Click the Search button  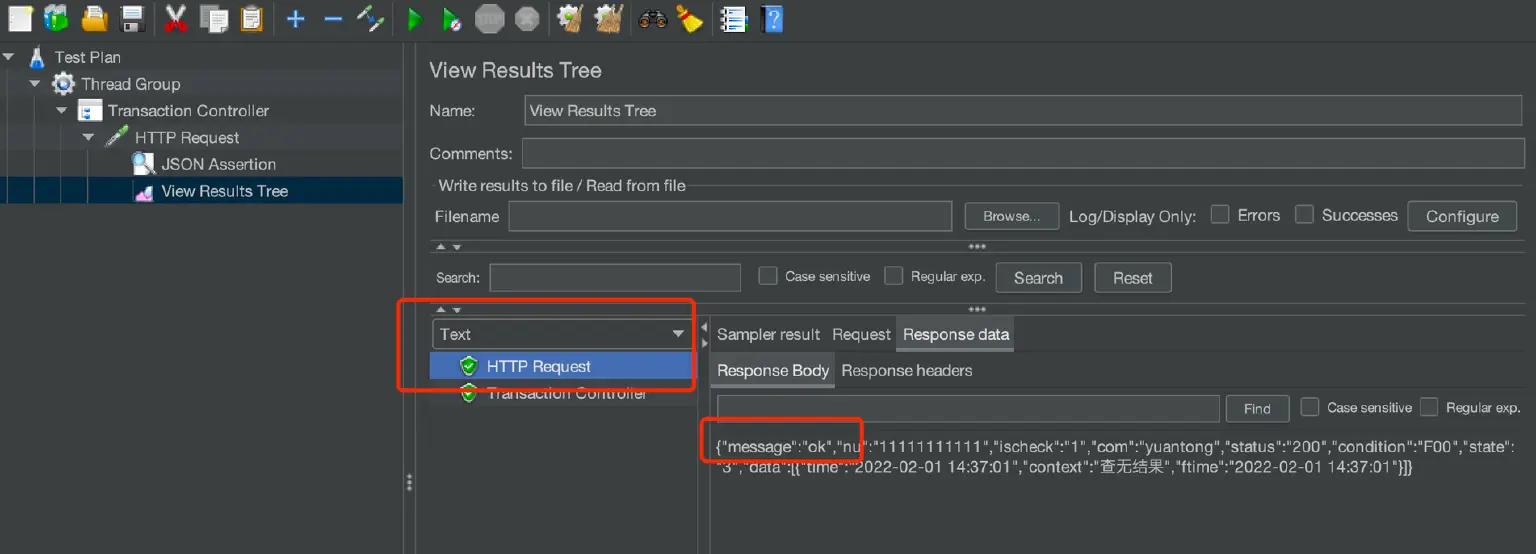[1038, 278]
